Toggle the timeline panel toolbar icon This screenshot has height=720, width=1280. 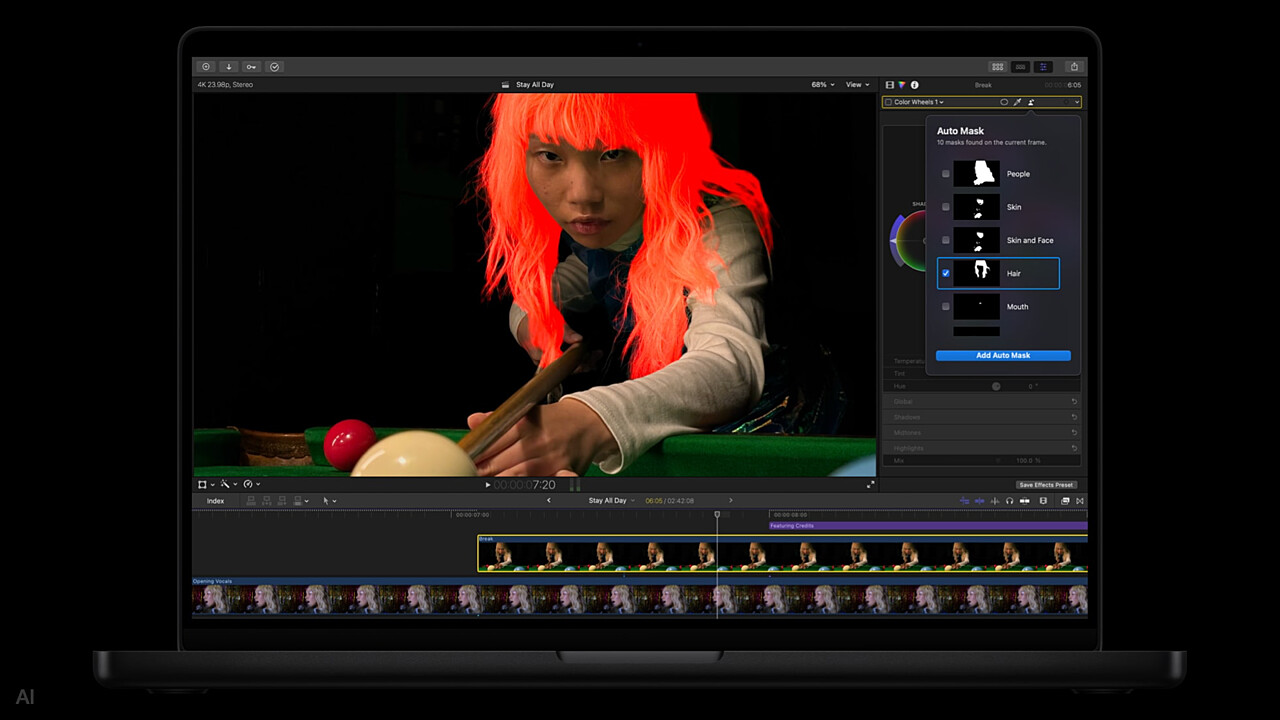tap(1020, 67)
